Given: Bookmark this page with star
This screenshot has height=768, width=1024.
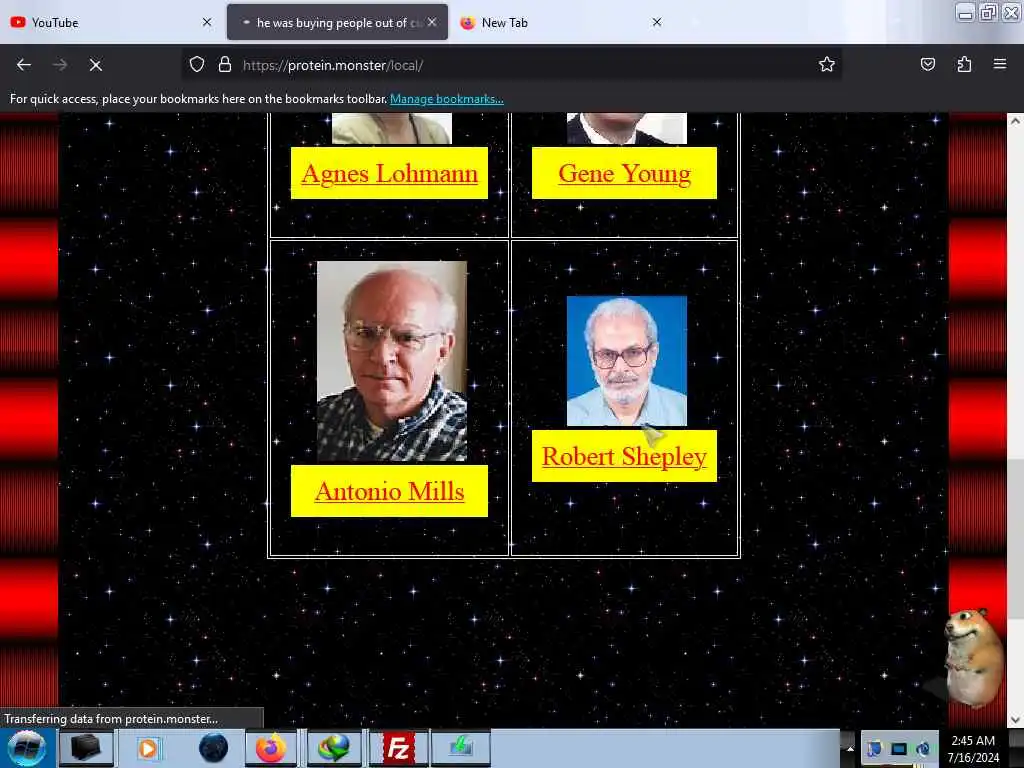Looking at the screenshot, I should pyautogui.click(x=827, y=64).
